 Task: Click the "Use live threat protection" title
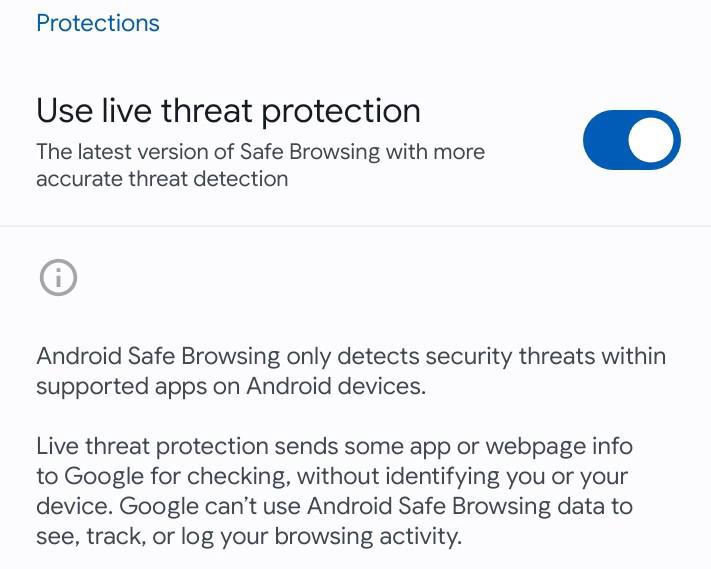(228, 111)
